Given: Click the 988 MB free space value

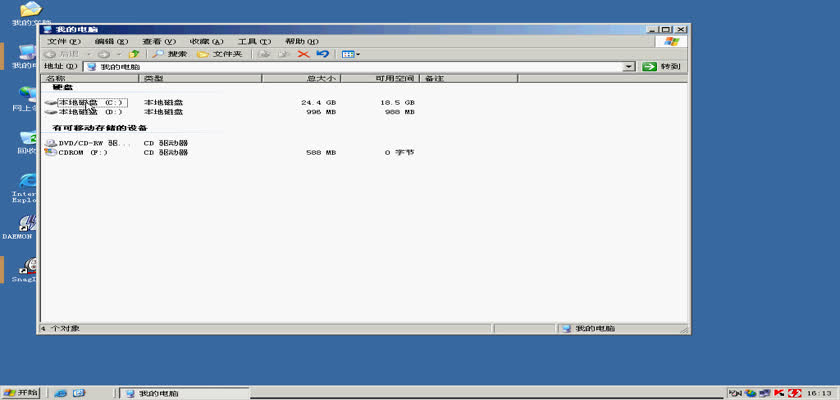Looking at the screenshot, I should pyautogui.click(x=399, y=112).
